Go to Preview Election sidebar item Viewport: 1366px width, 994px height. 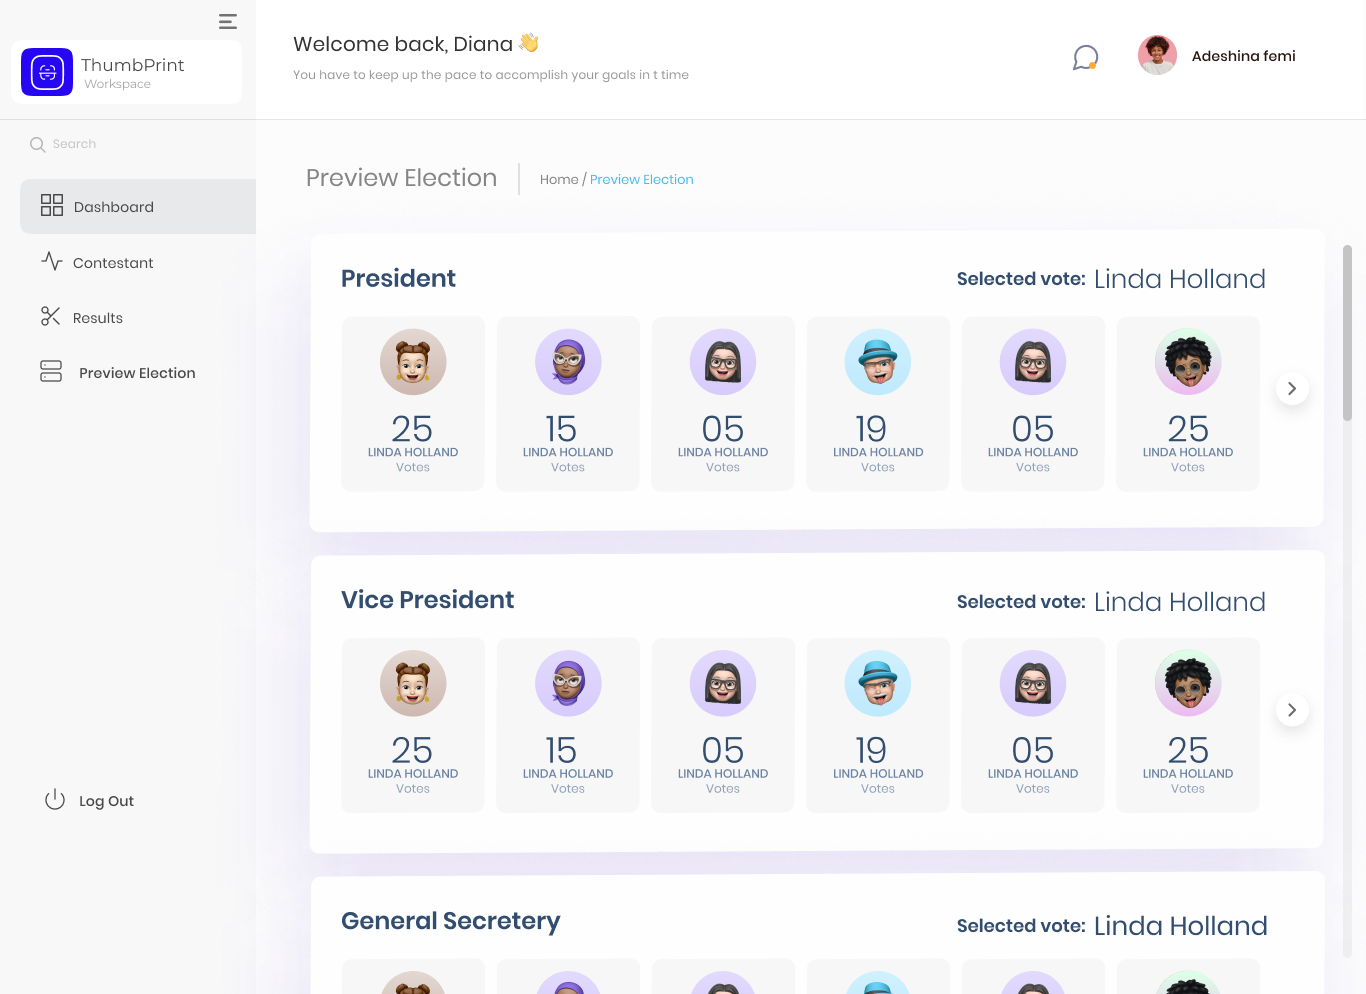137,373
